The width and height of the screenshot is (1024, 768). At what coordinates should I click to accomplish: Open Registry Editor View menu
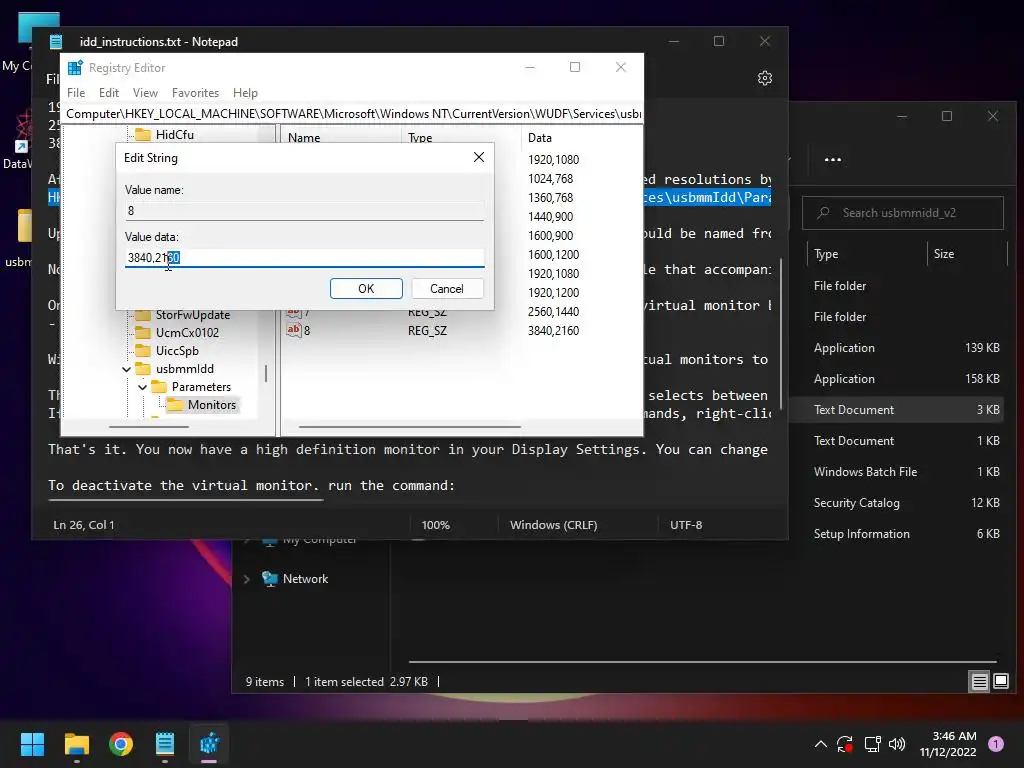pos(145,93)
